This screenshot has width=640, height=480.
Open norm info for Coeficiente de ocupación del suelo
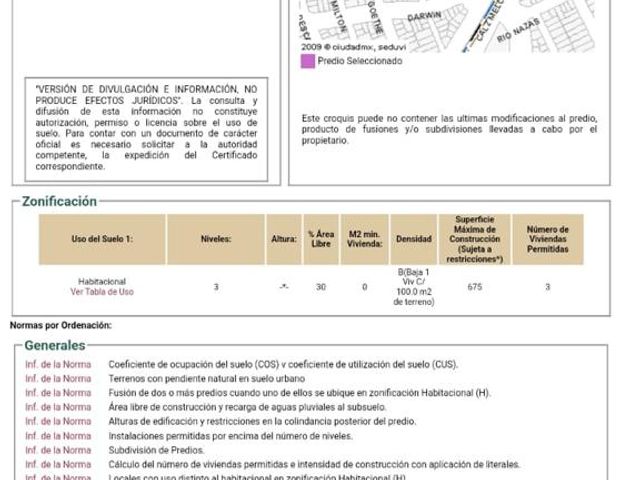pos(58,364)
